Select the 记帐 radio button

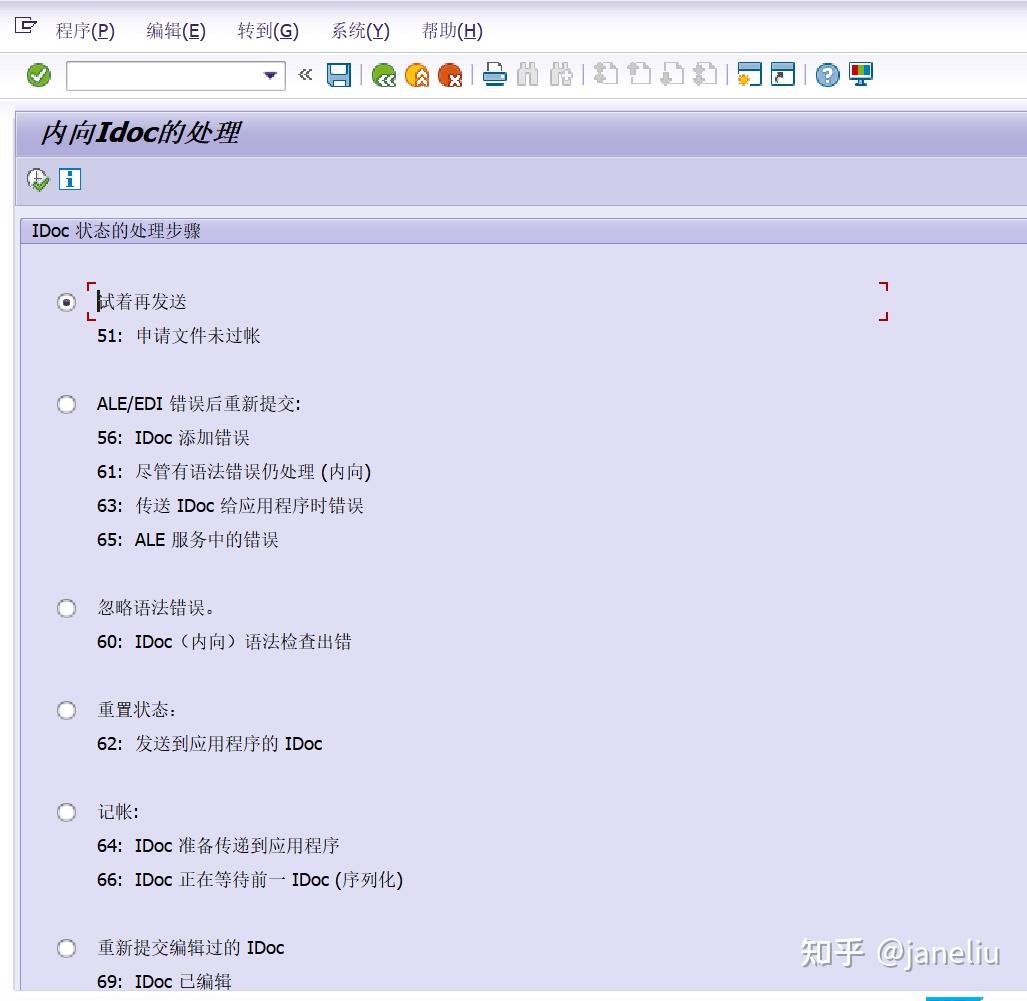pos(66,812)
